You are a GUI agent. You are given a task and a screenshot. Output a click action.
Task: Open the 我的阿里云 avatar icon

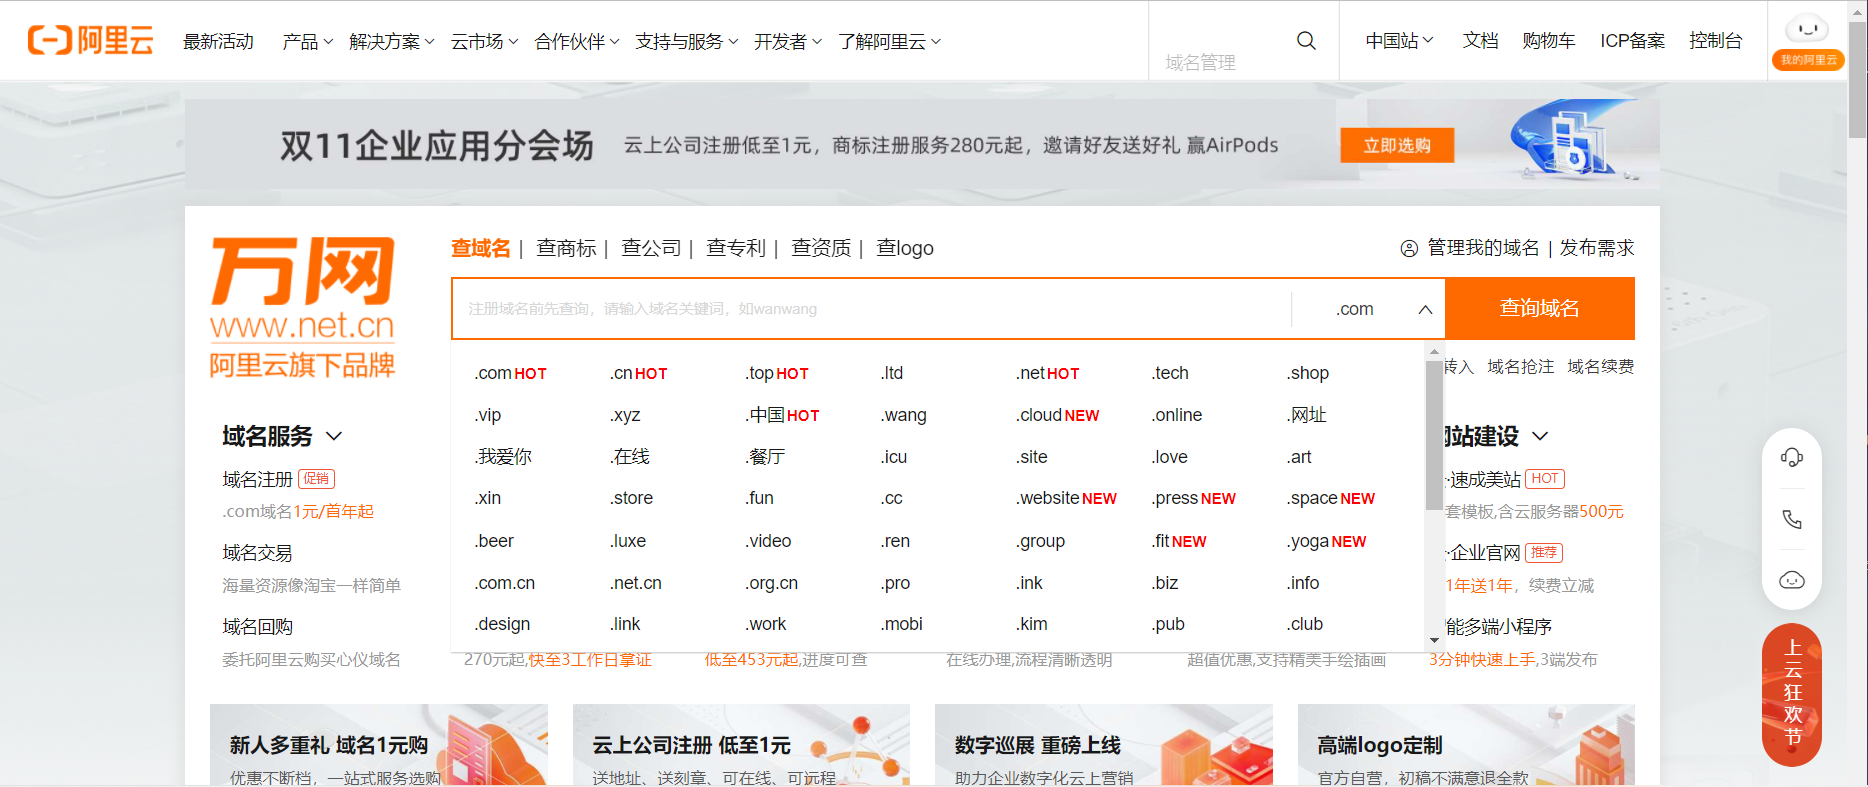[1807, 40]
